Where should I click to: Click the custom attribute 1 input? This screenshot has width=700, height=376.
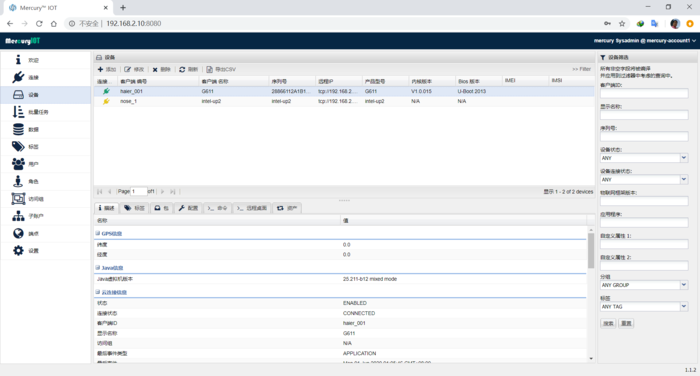click(644, 244)
